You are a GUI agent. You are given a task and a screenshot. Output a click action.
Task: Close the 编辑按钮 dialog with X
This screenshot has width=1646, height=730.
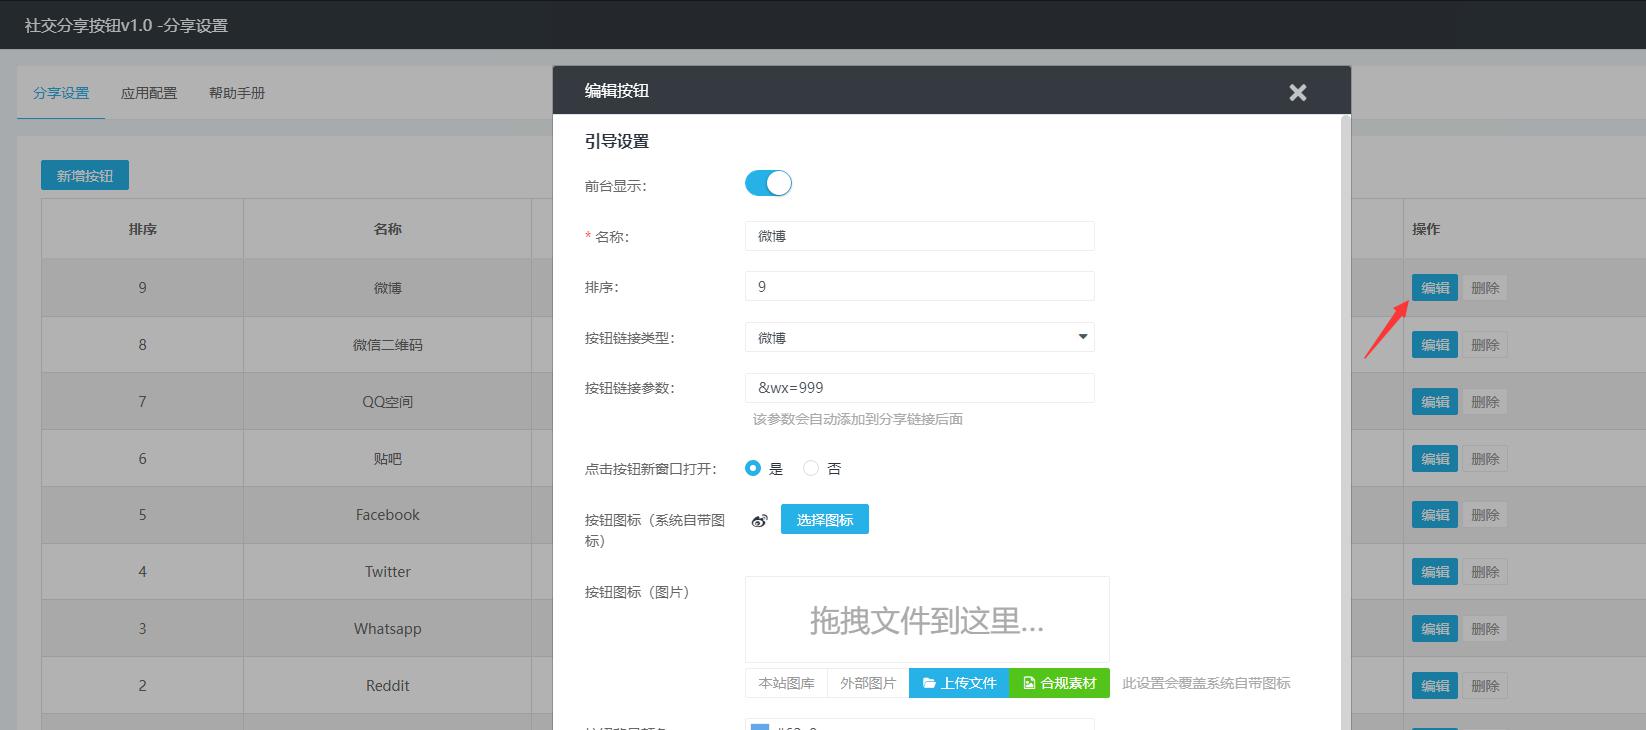pos(1298,92)
